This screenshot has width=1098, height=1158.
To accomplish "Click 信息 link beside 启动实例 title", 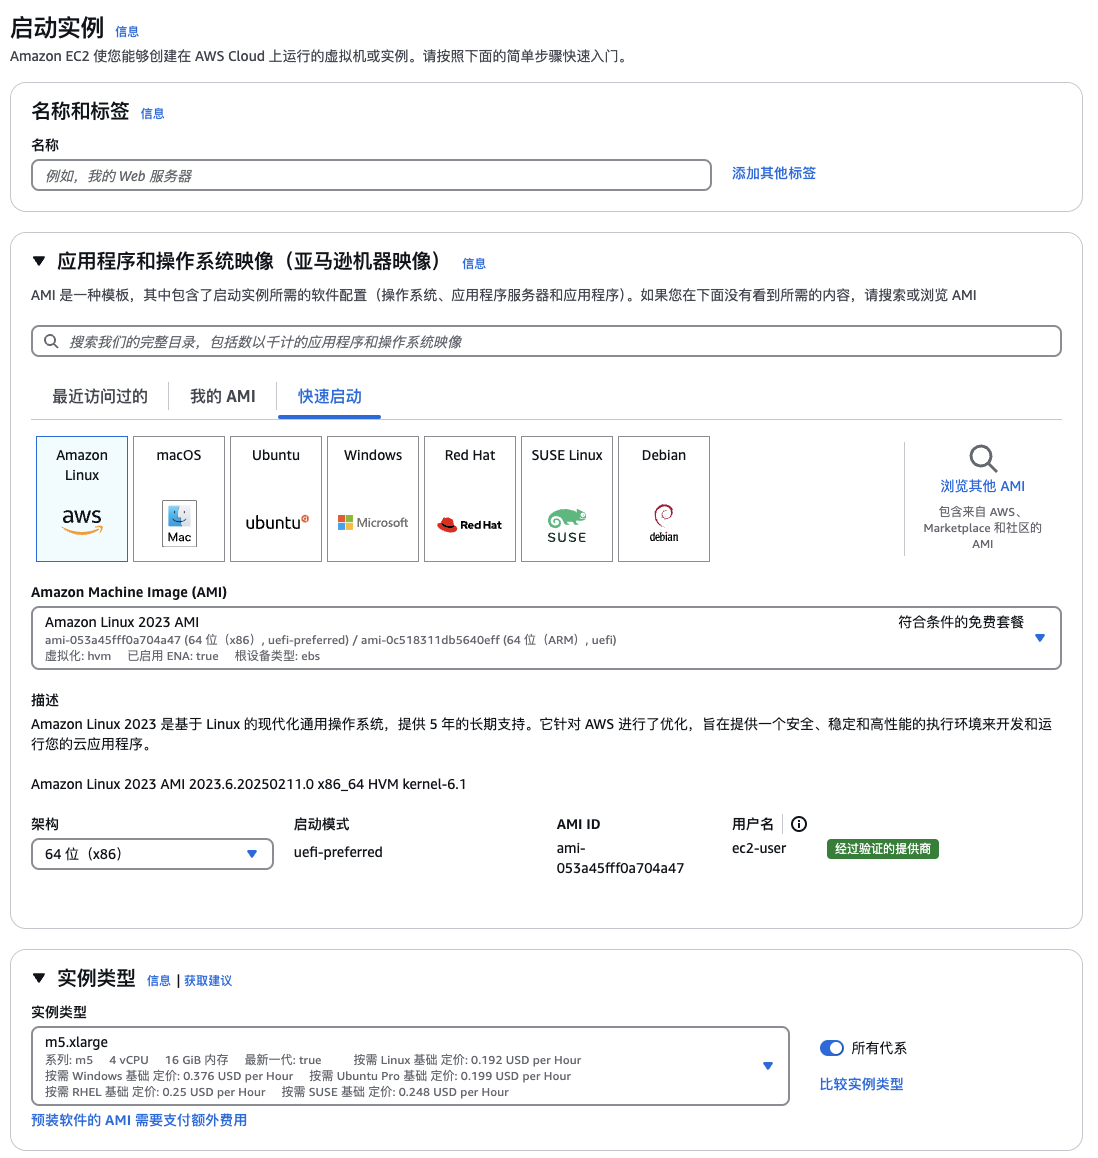I will coord(127,32).
